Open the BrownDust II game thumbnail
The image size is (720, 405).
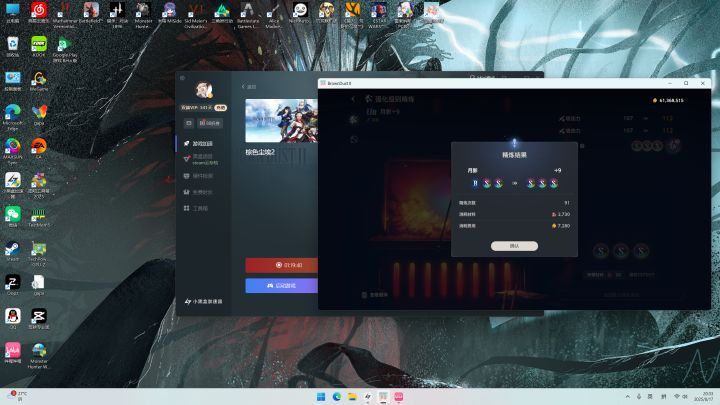[x=281, y=121]
